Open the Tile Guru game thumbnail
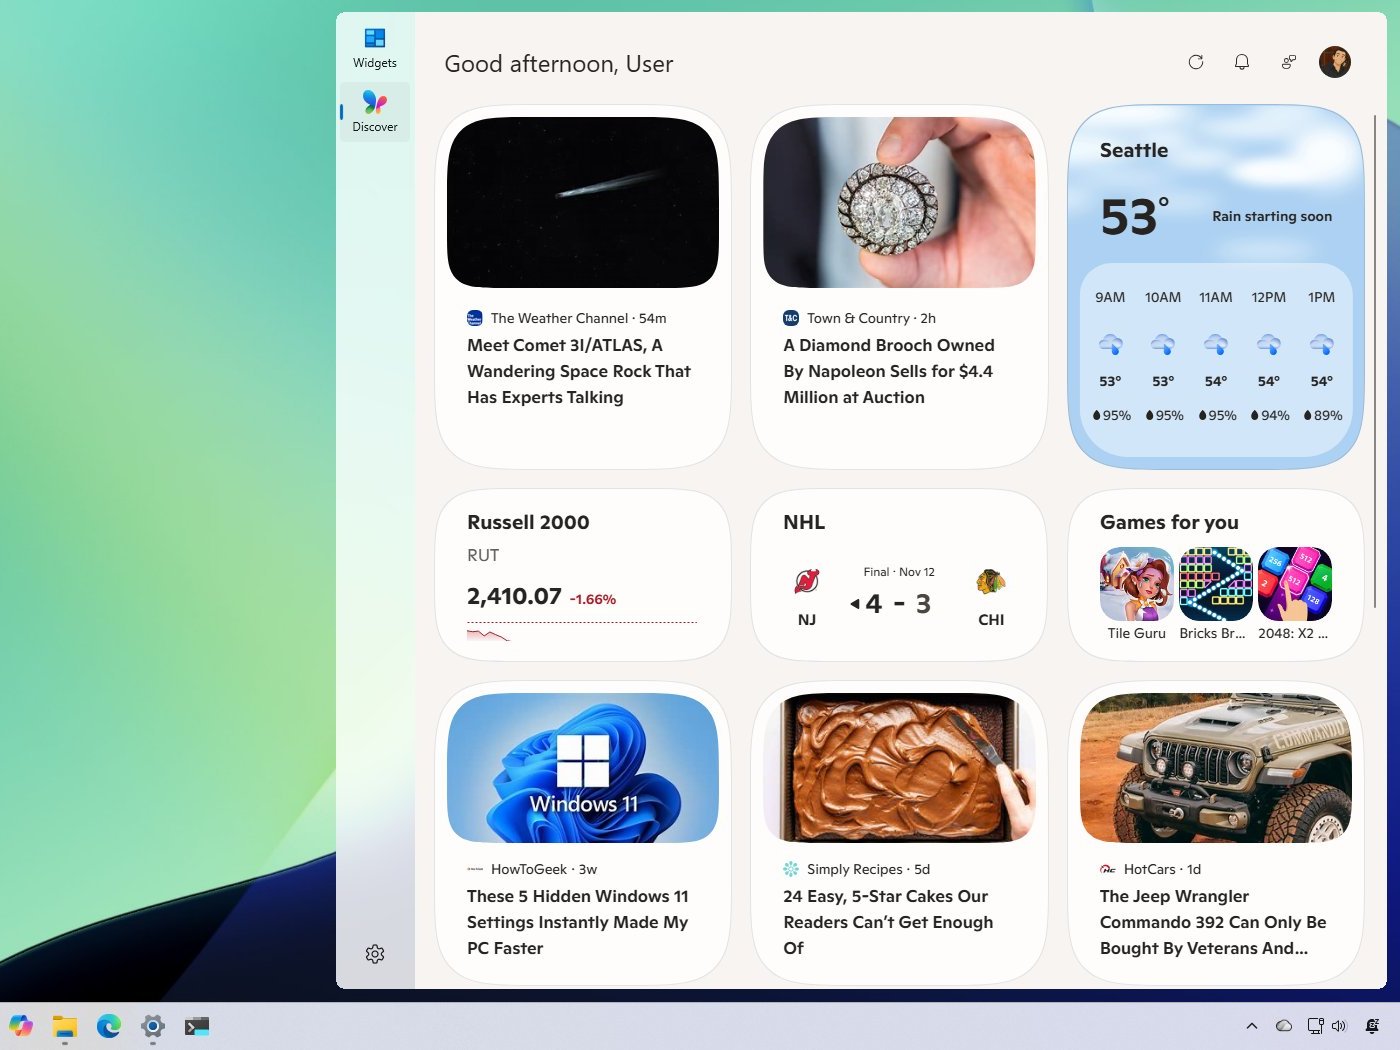 (x=1136, y=585)
